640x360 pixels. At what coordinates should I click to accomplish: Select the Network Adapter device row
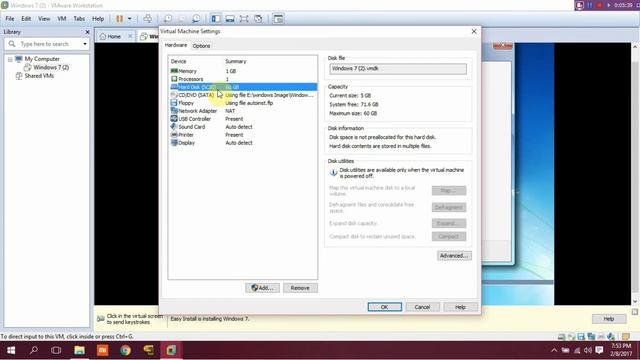pyautogui.click(x=243, y=111)
